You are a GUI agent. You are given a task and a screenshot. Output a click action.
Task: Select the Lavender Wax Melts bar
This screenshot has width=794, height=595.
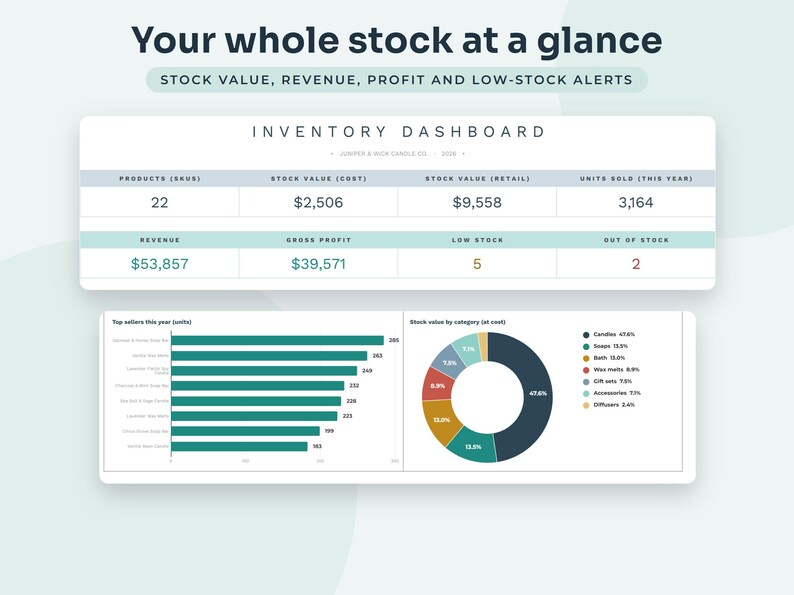point(254,416)
